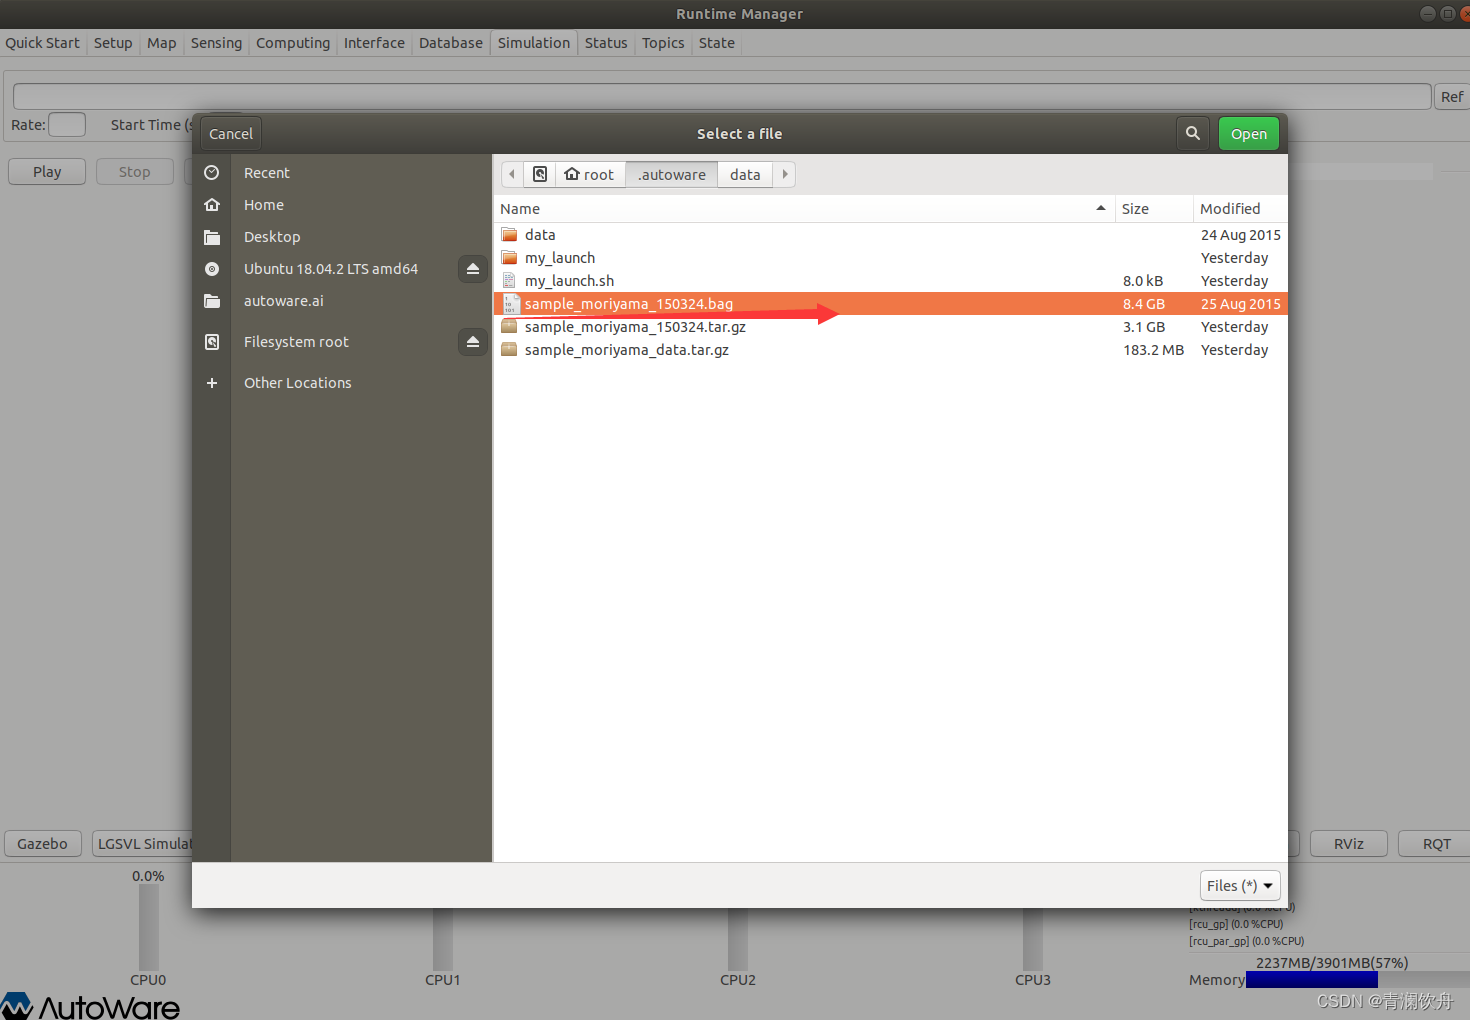This screenshot has height=1020, width=1470.
Task: Click the green Open button
Action: [1249, 133]
